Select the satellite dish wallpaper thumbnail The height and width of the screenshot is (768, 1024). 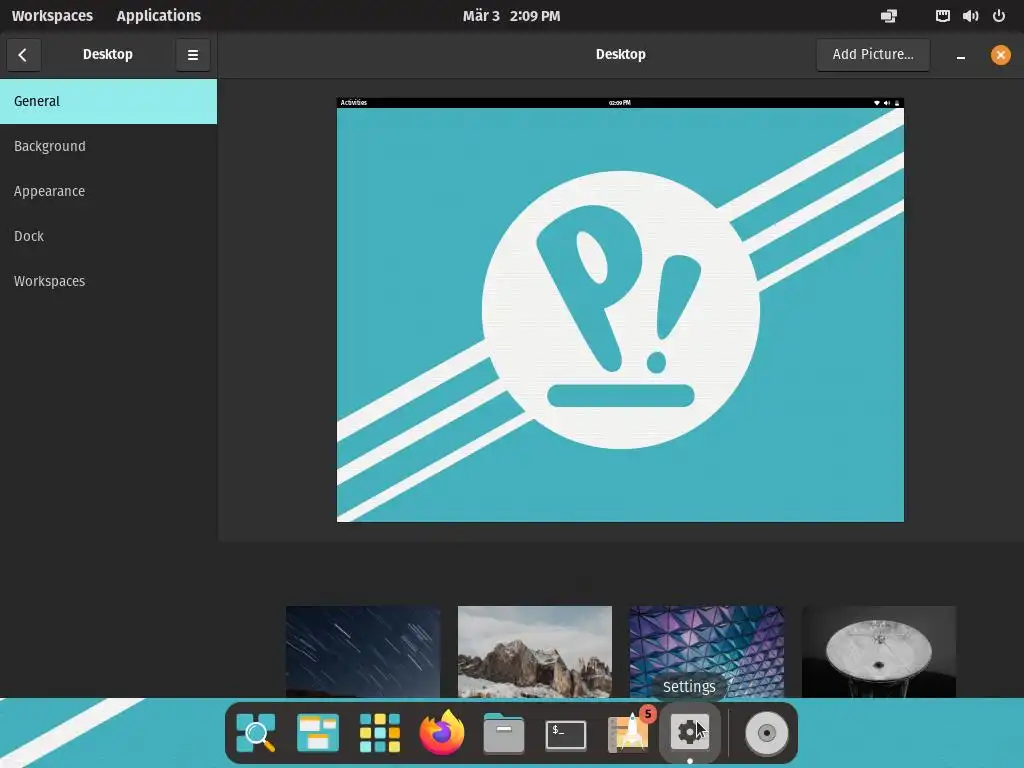click(x=878, y=652)
